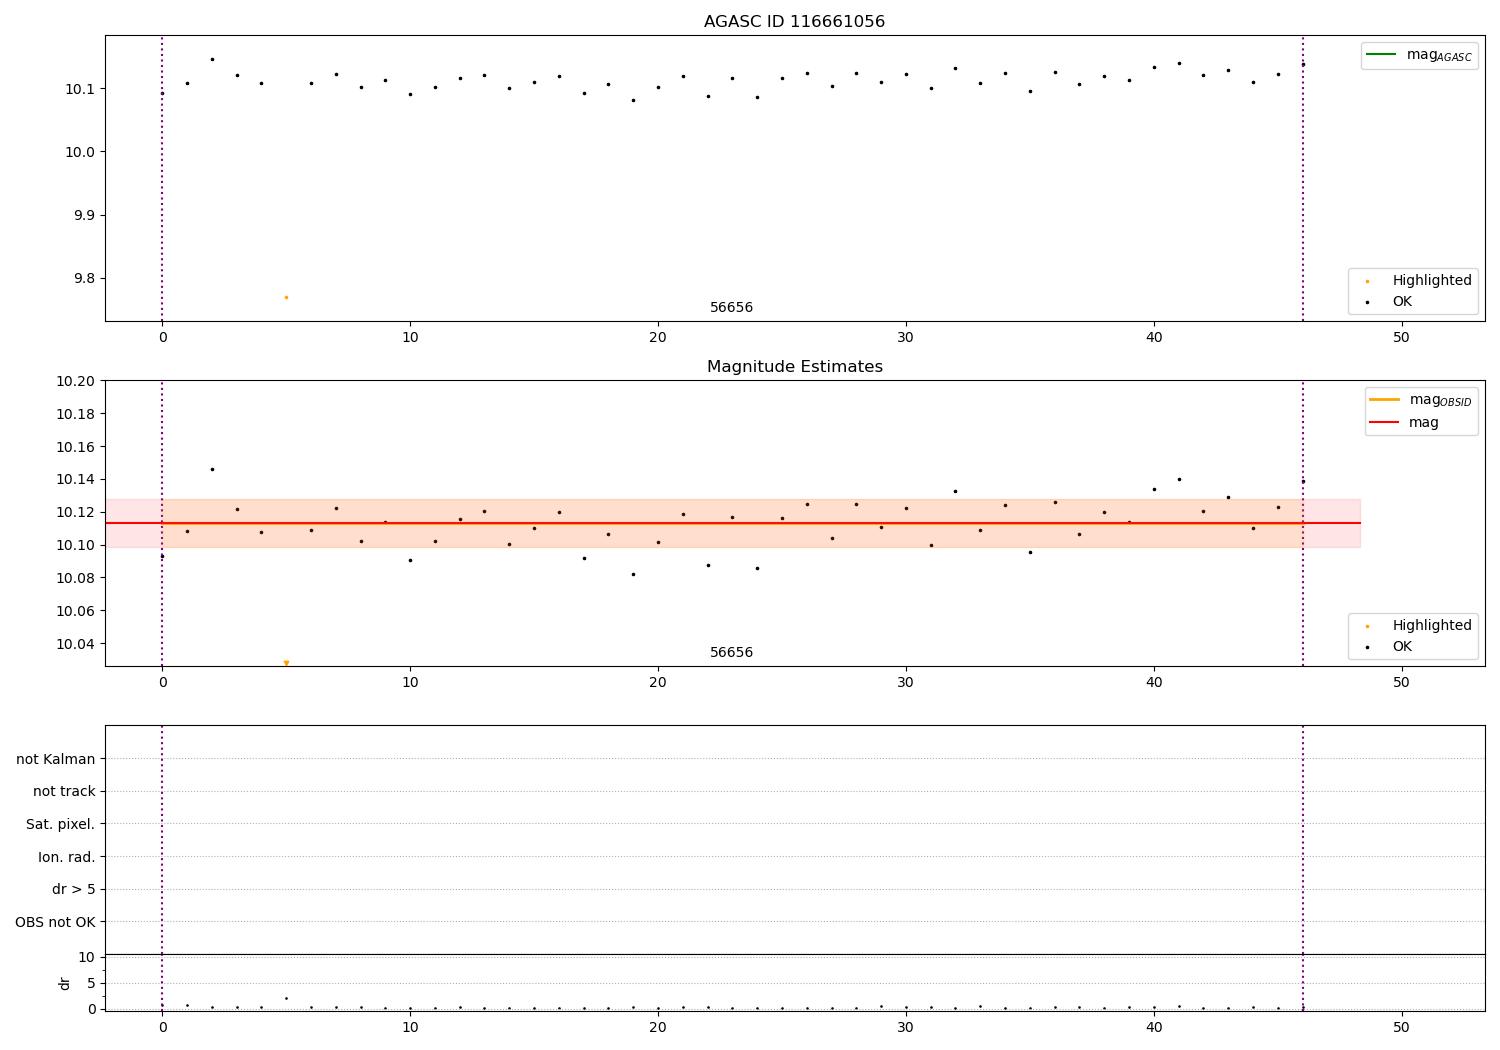Click the 56656 label in Magnitude Estimates plot
The height and width of the screenshot is (1050, 1500).
[731, 652]
